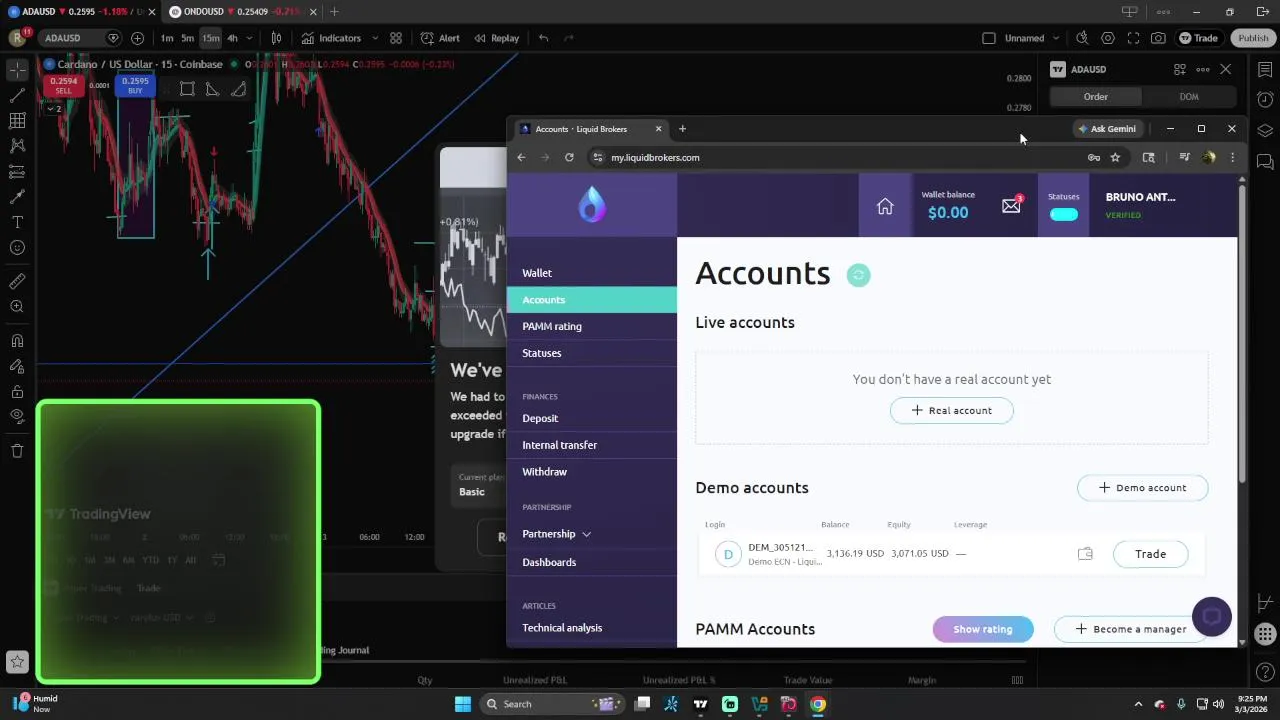Image resolution: width=1280 pixels, height=720 pixels.
Task: Click the red SELL 0.2594 button
Action: click(63, 86)
